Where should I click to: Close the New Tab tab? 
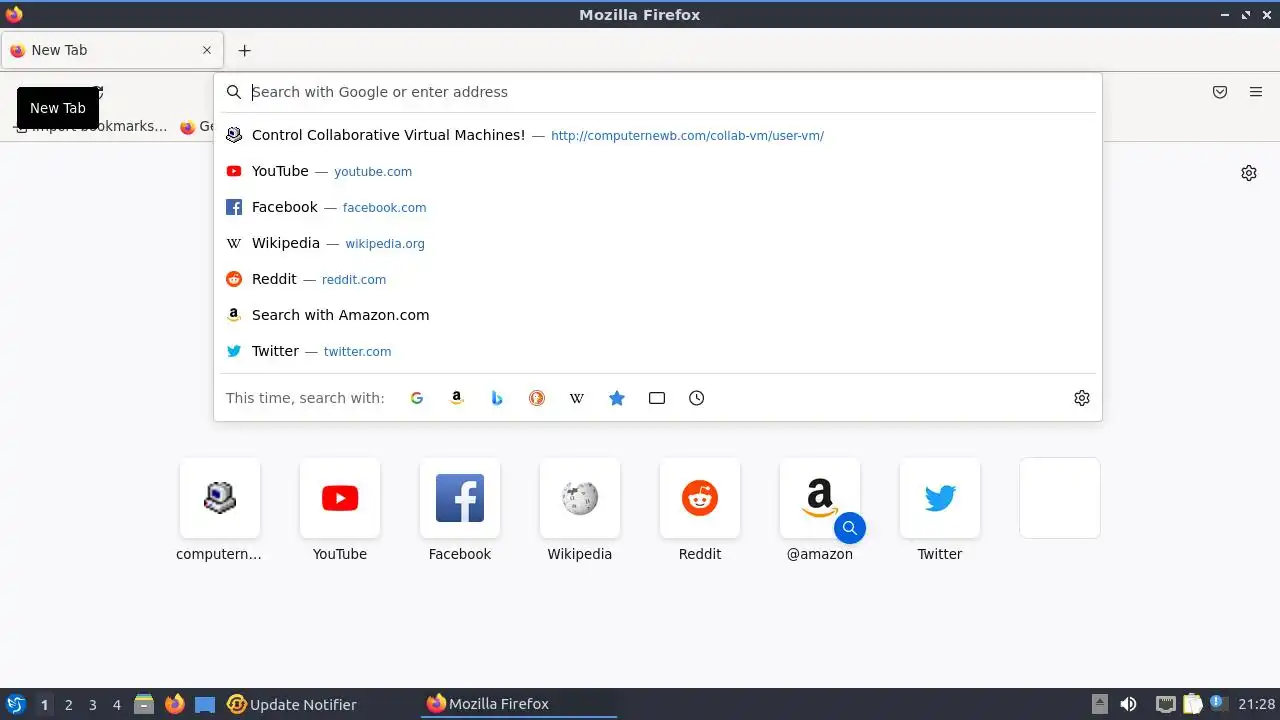(207, 50)
